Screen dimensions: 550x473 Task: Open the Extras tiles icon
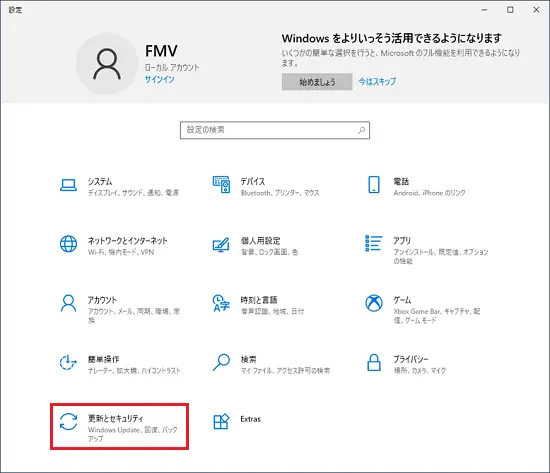pyautogui.click(x=221, y=421)
